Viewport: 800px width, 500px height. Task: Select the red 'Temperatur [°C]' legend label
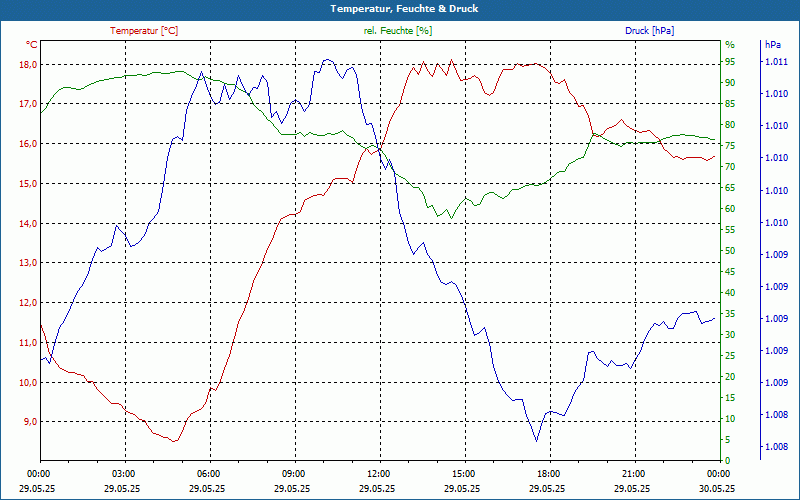click(x=144, y=31)
